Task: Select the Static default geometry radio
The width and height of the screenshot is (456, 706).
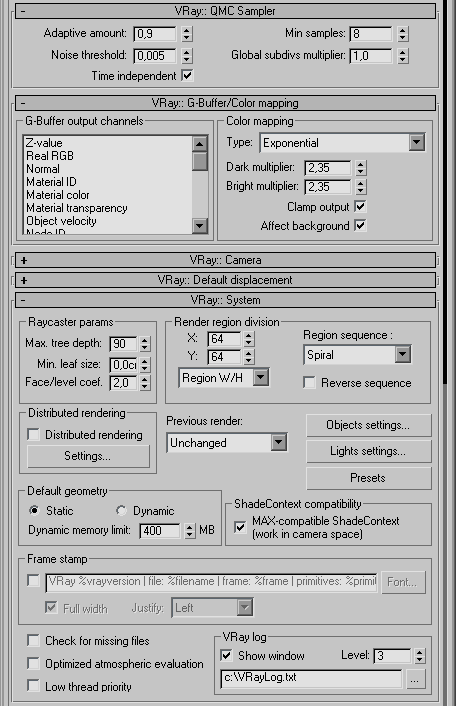Action: click(34, 511)
